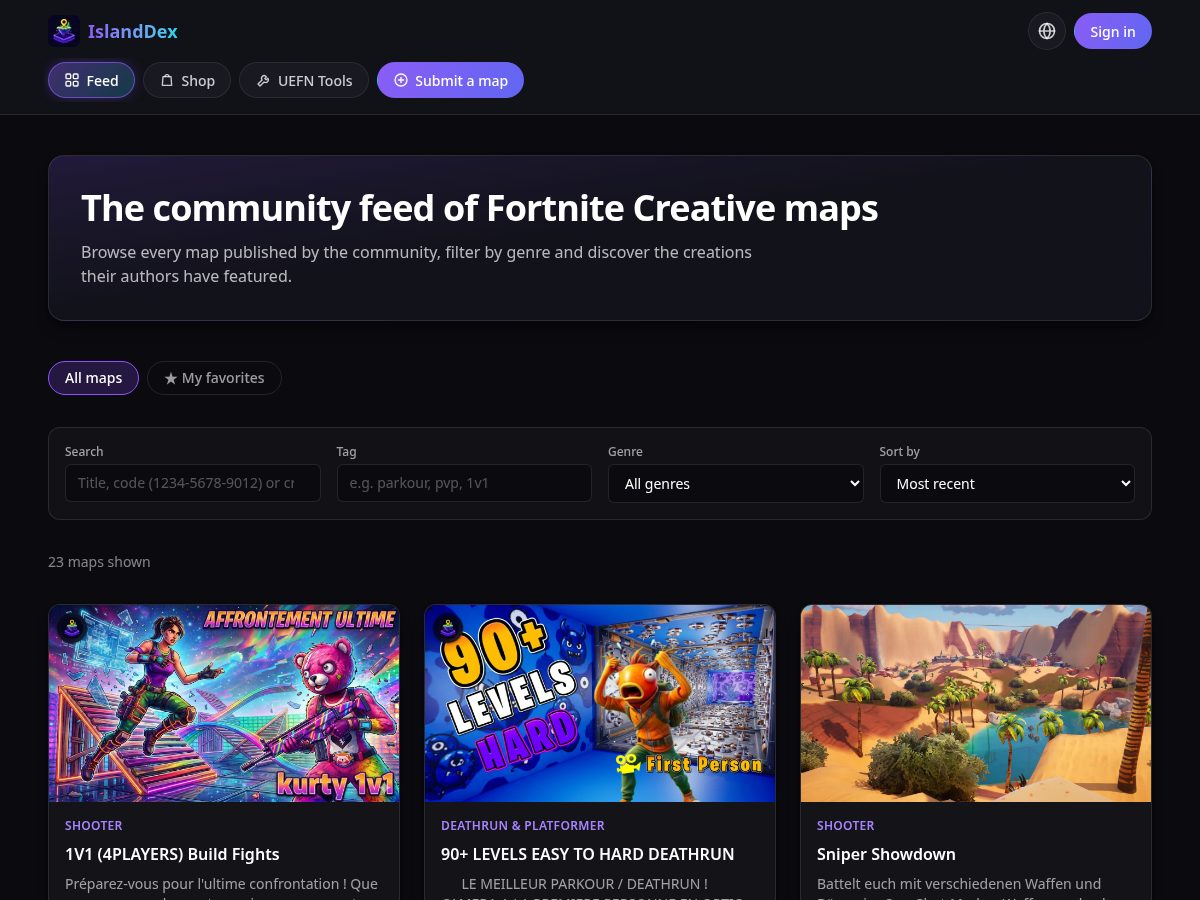The width and height of the screenshot is (1200, 900).
Task: Click the wrench icon in UEFN Tools
Action: point(263,80)
